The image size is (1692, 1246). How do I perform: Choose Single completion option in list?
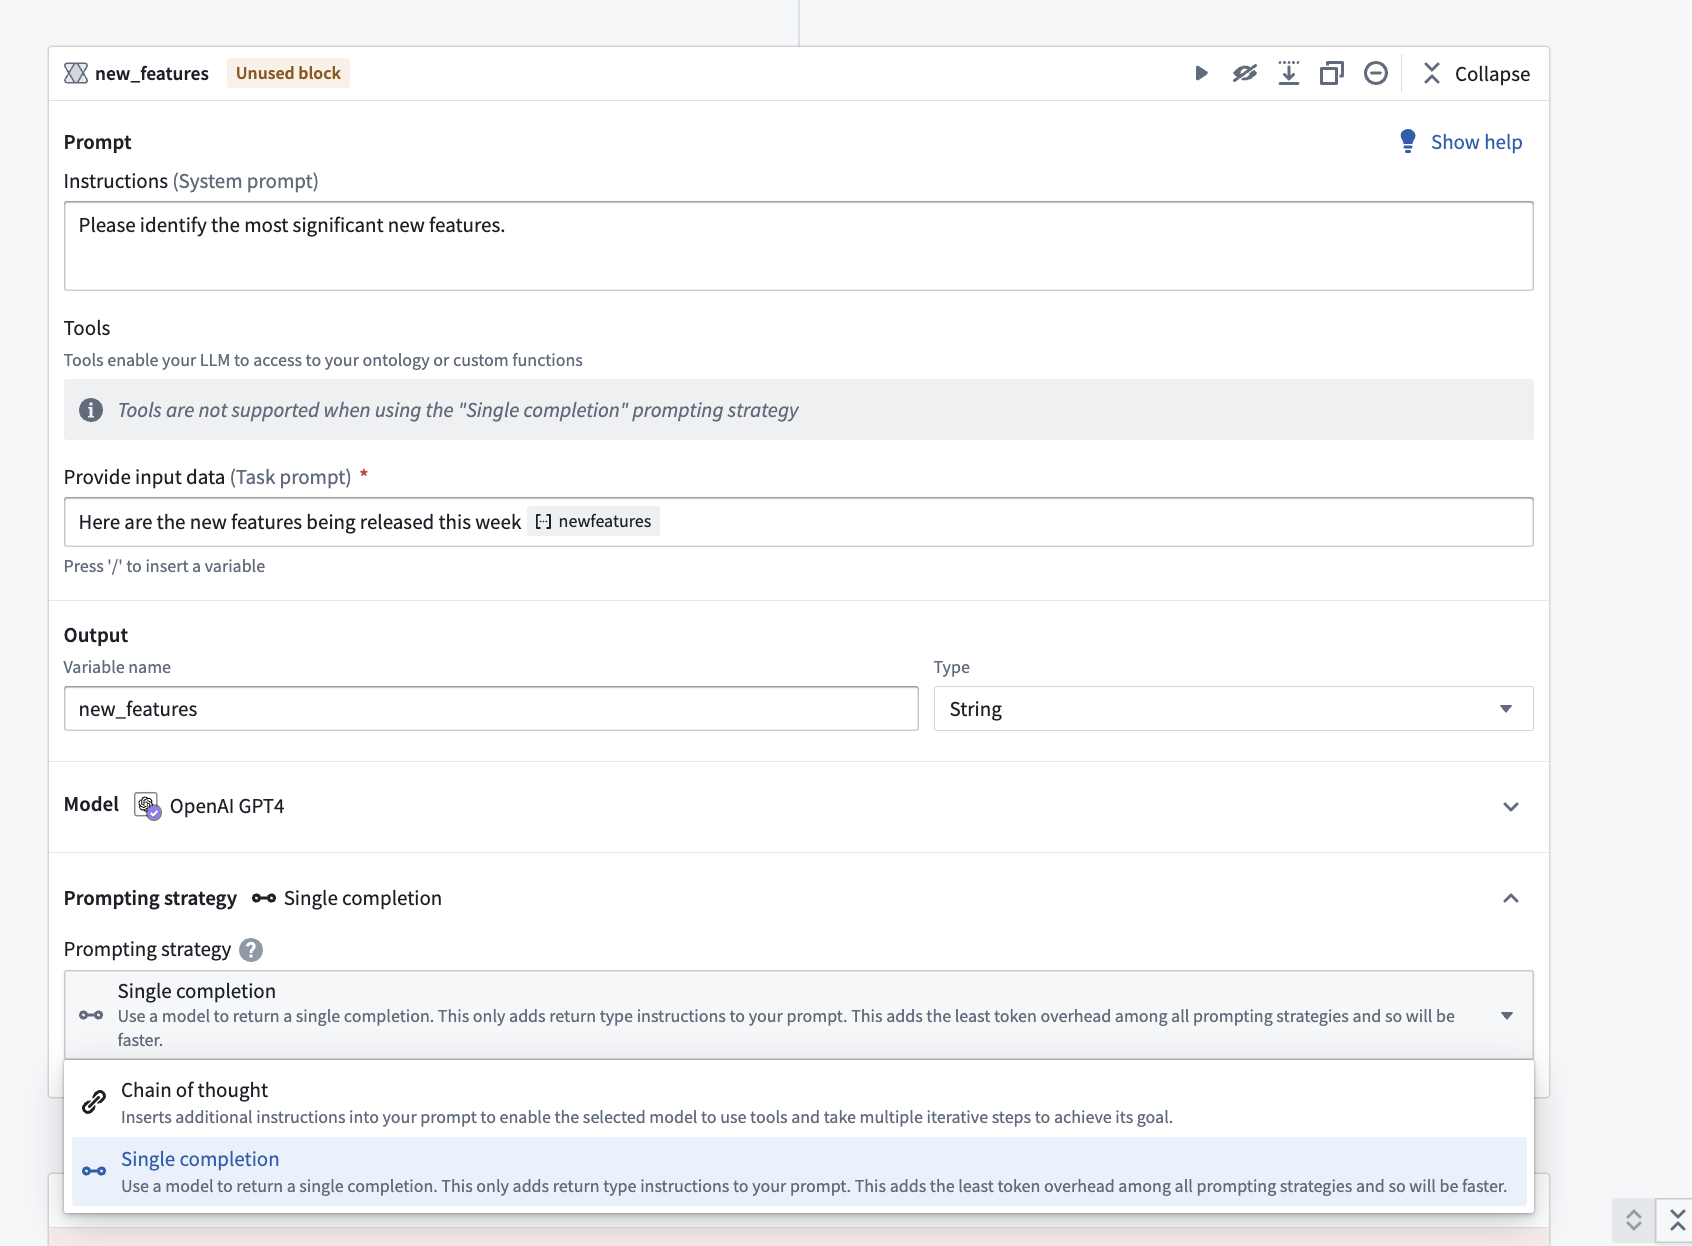click(798, 1171)
